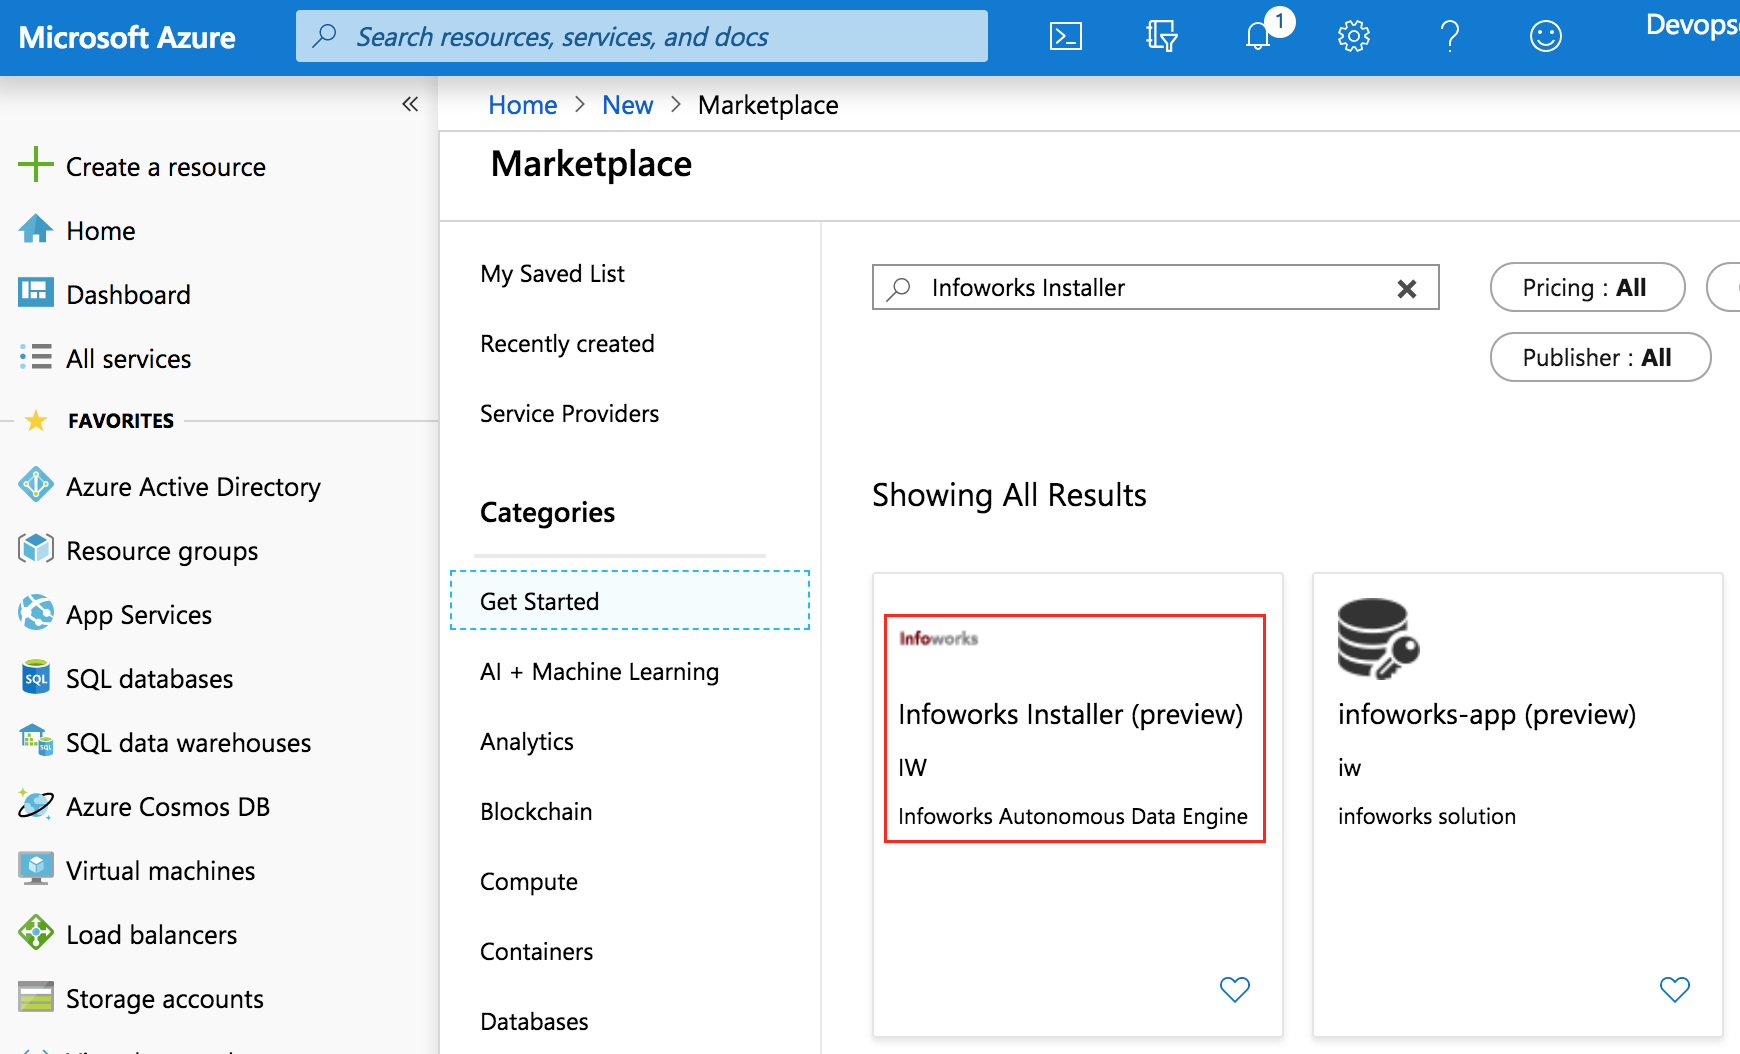The image size is (1740, 1054).
Task: Save infoworks-app with heart icon
Action: tap(1675, 989)
